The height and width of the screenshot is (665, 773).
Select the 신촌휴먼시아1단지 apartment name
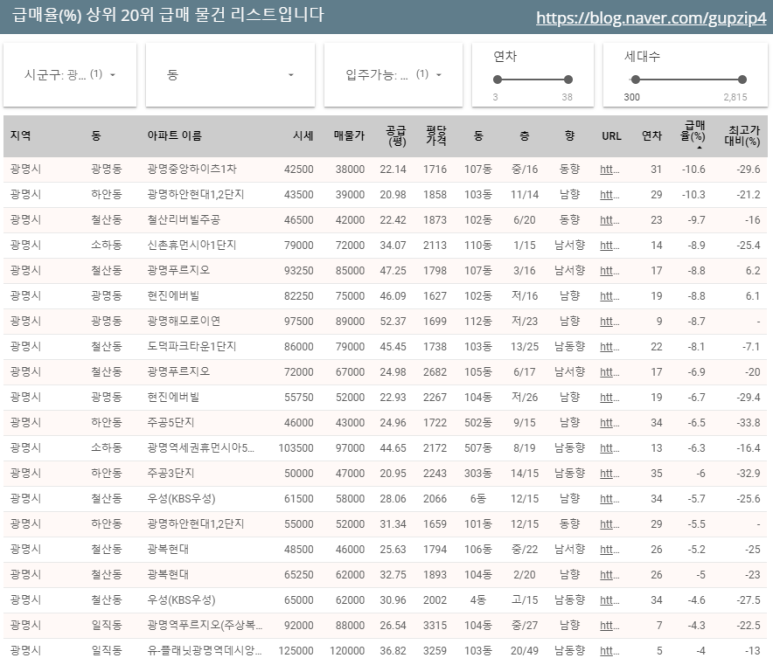pos(192,245)
